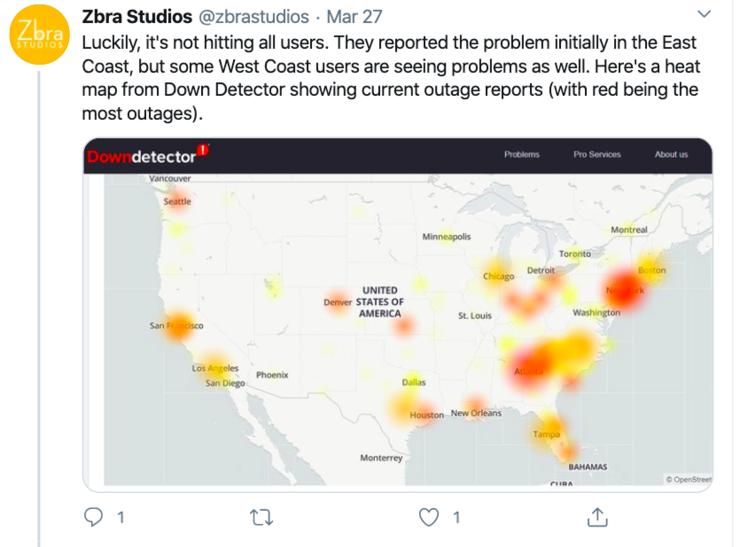
Task: Click the @zbrastudios handle
Action: tap(253, 18)
